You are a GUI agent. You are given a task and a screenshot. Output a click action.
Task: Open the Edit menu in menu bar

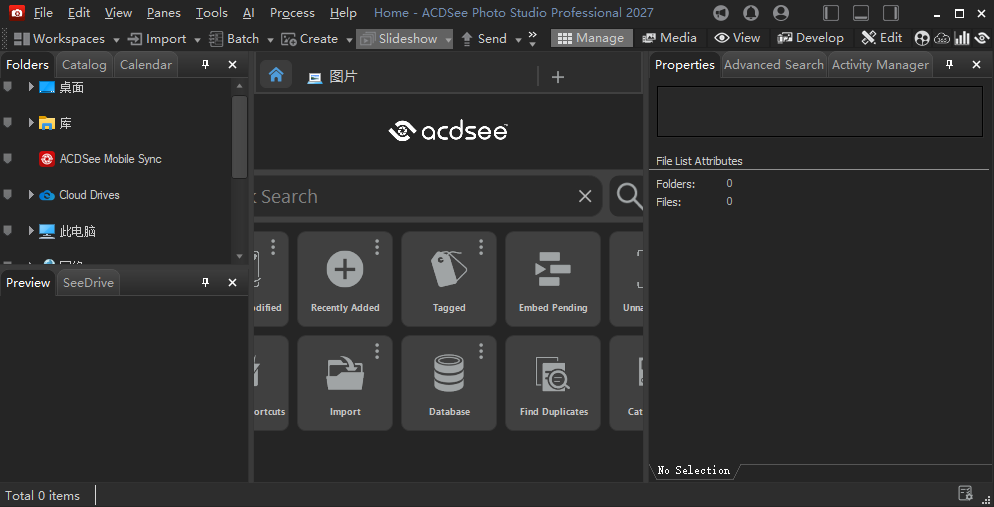[x=79, y=13]
